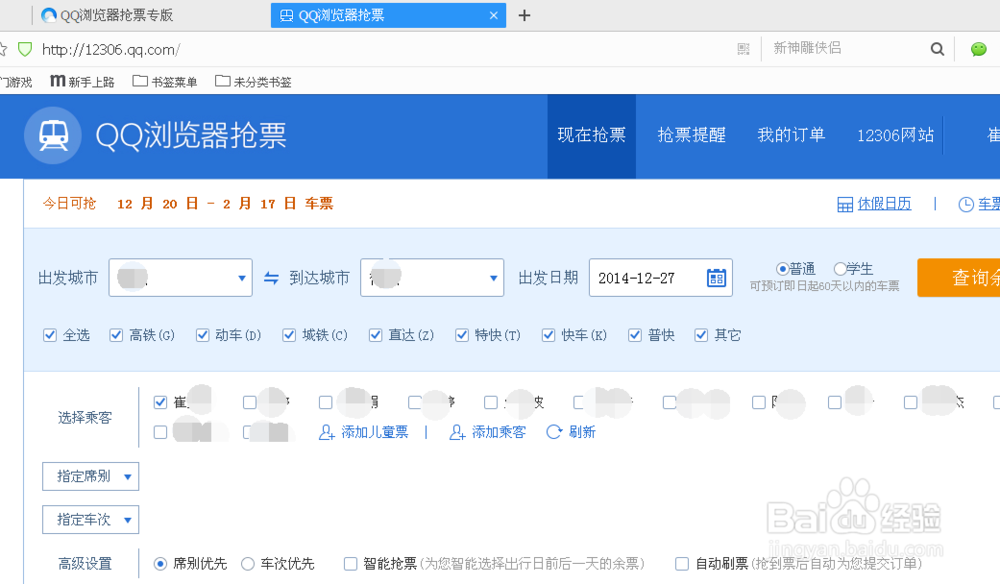
Task: Open new tab with plus button
Action: [x=524, y=15]
